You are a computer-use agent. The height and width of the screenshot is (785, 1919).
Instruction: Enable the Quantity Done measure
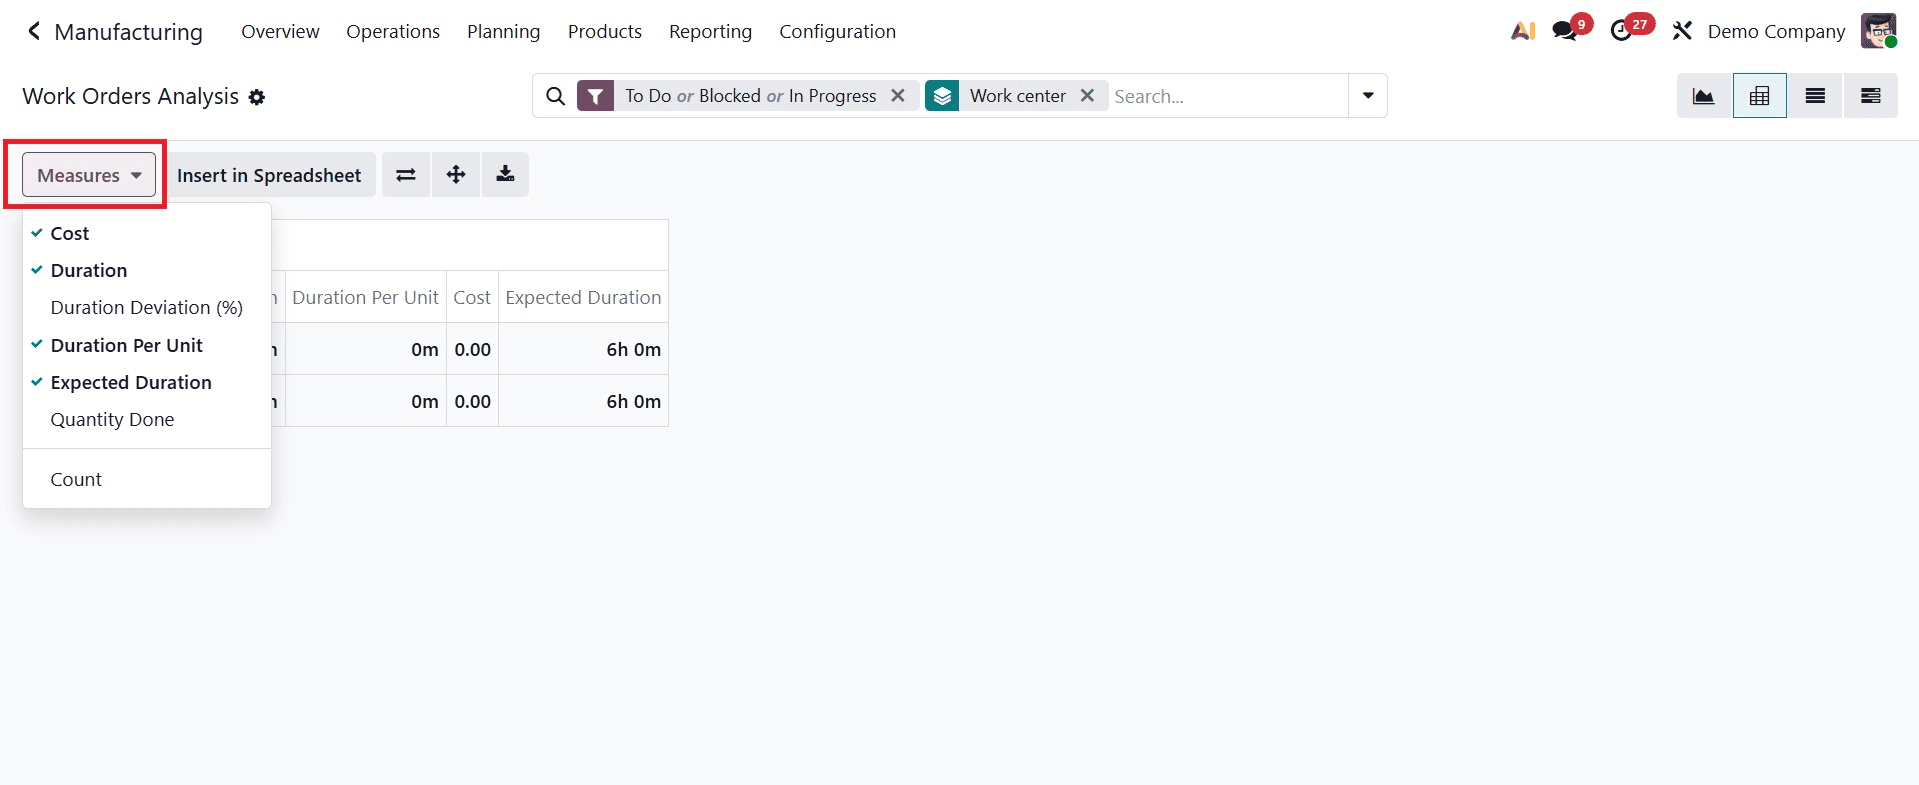pos(147,419)
